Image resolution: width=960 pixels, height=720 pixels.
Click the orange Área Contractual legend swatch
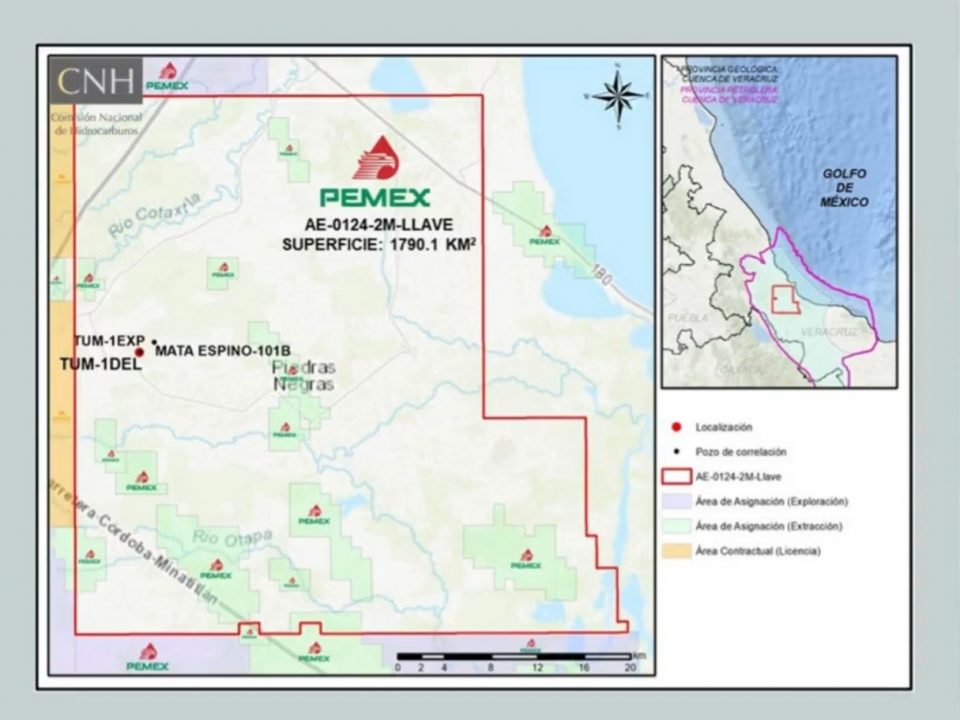click(677, 551)
